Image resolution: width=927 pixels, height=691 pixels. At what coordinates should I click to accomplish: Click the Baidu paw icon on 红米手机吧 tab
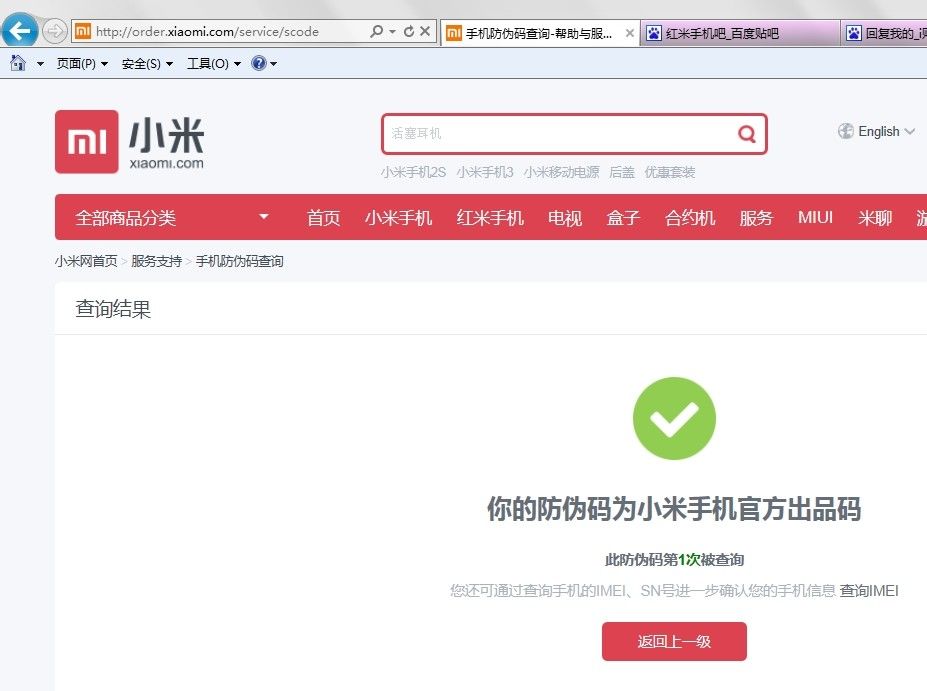tap(653, 33)
